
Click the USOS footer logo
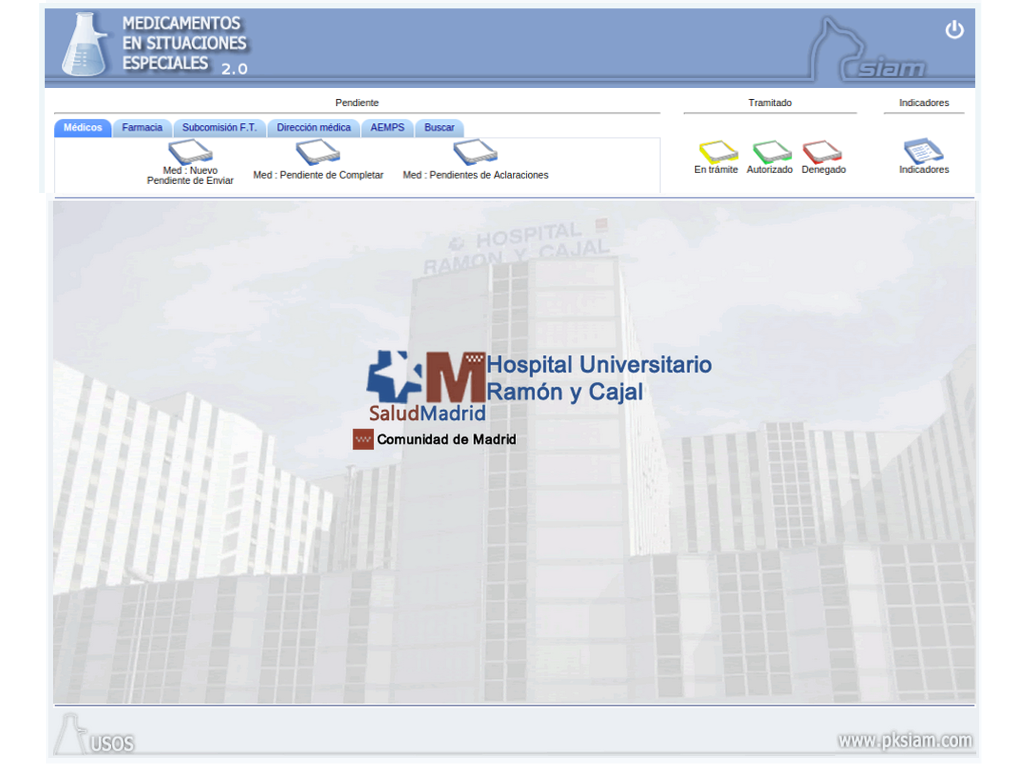(95, 735)
